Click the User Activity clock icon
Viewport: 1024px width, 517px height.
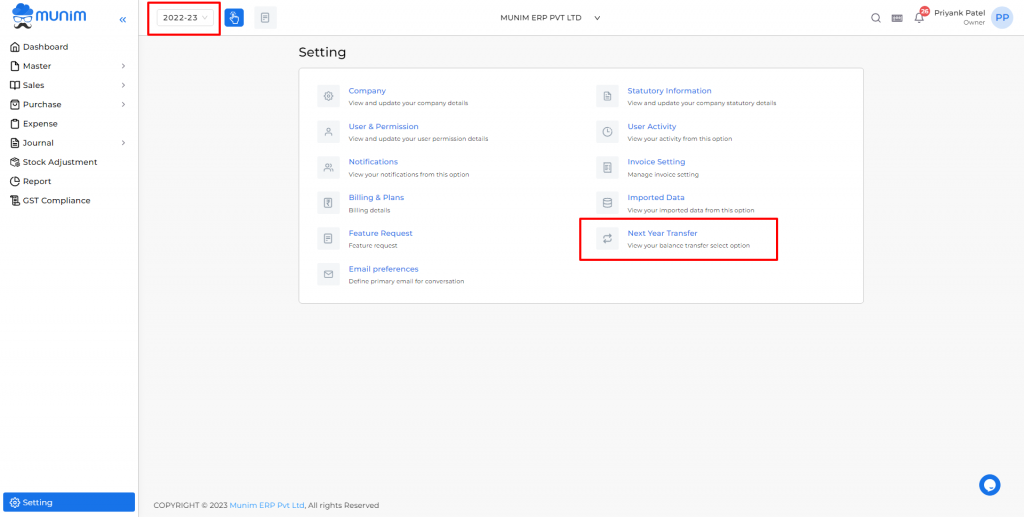[x=607, y=132]
